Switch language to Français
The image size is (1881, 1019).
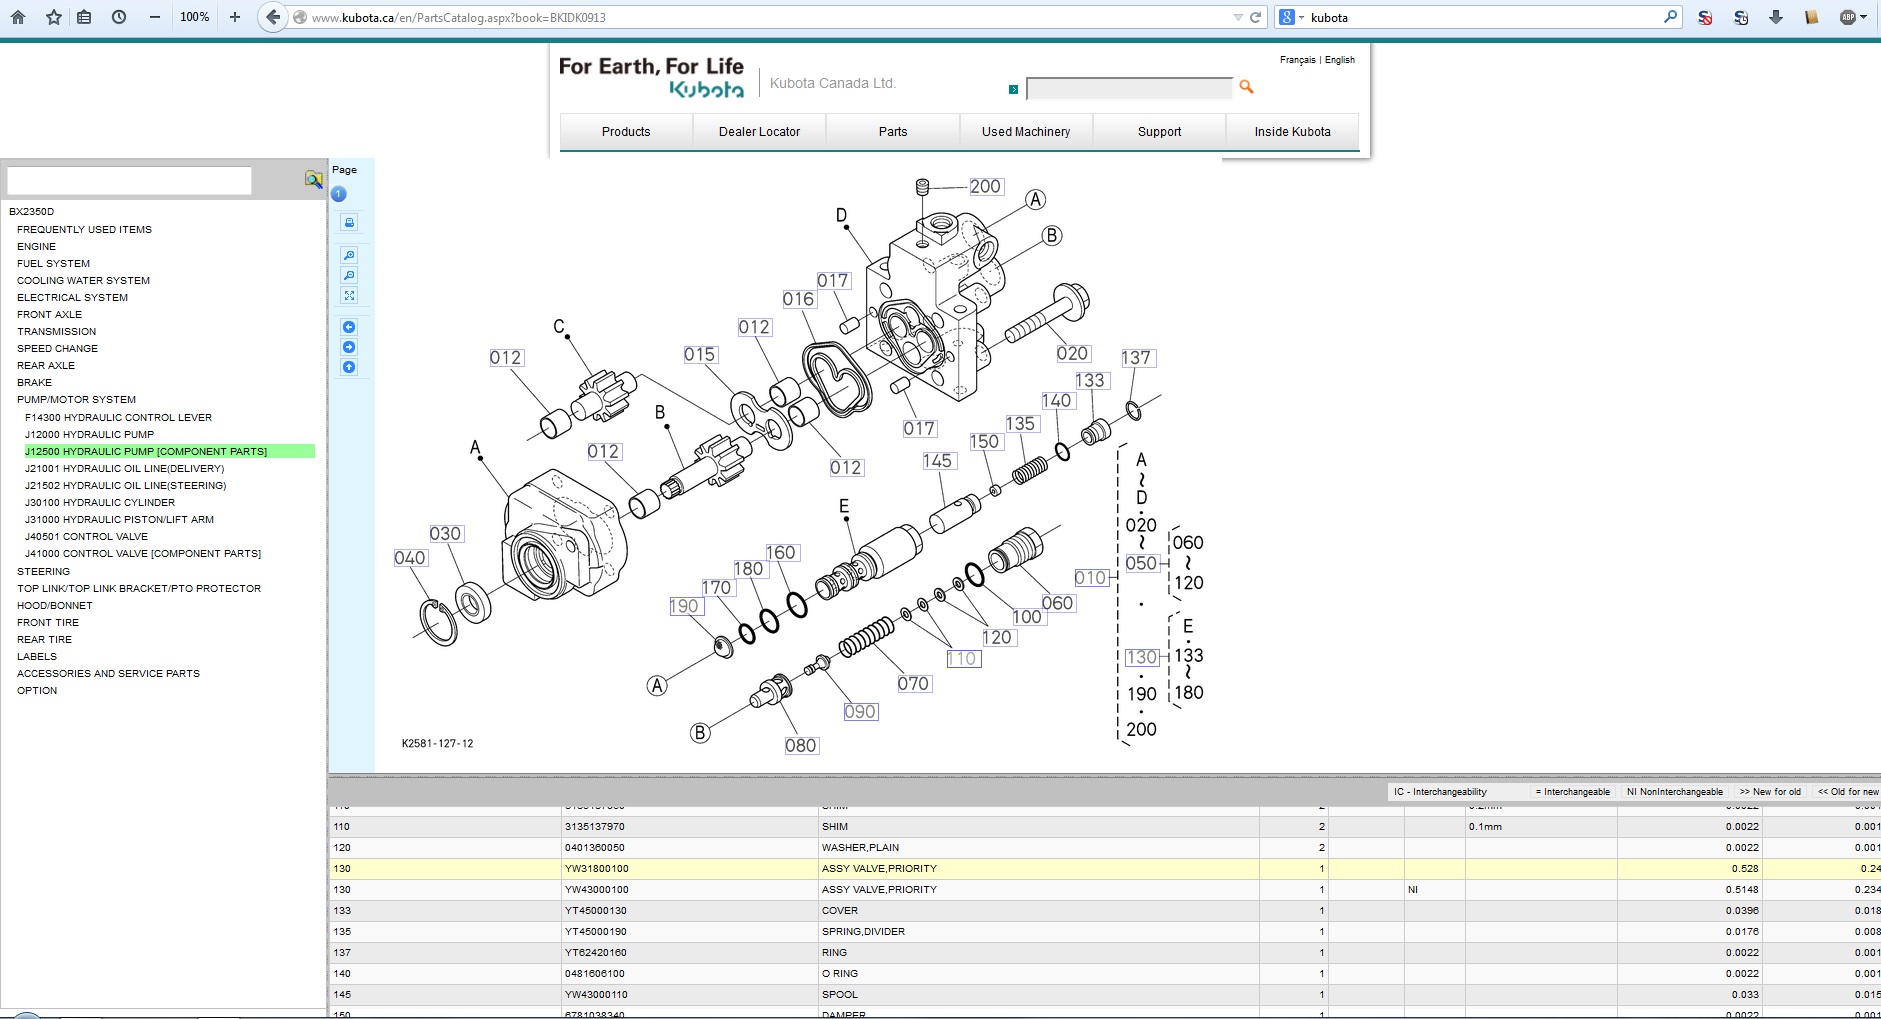pyautogui.click(x=1298, y=60)
